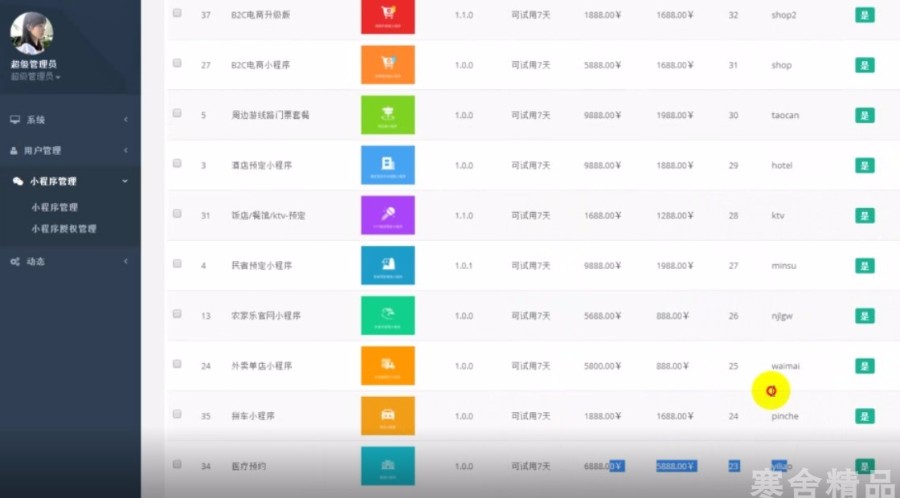
Task: Open the 周边游线路门票套餐 green icon
Action: [x=387, y=115]
